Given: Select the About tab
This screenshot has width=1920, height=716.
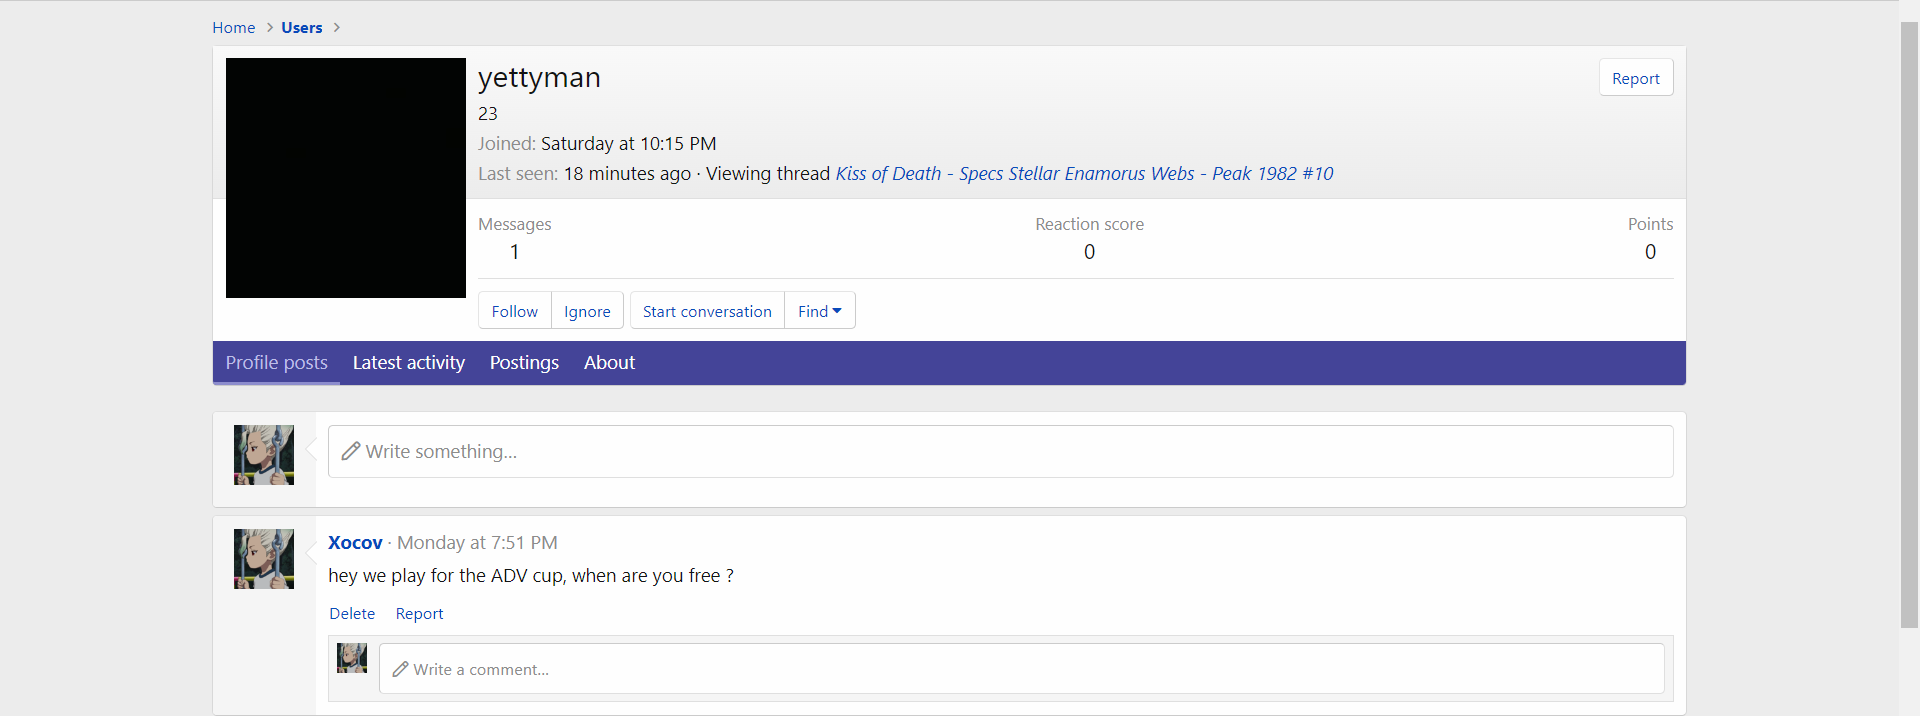Looking at the screenshot, I should pos(609,363).
